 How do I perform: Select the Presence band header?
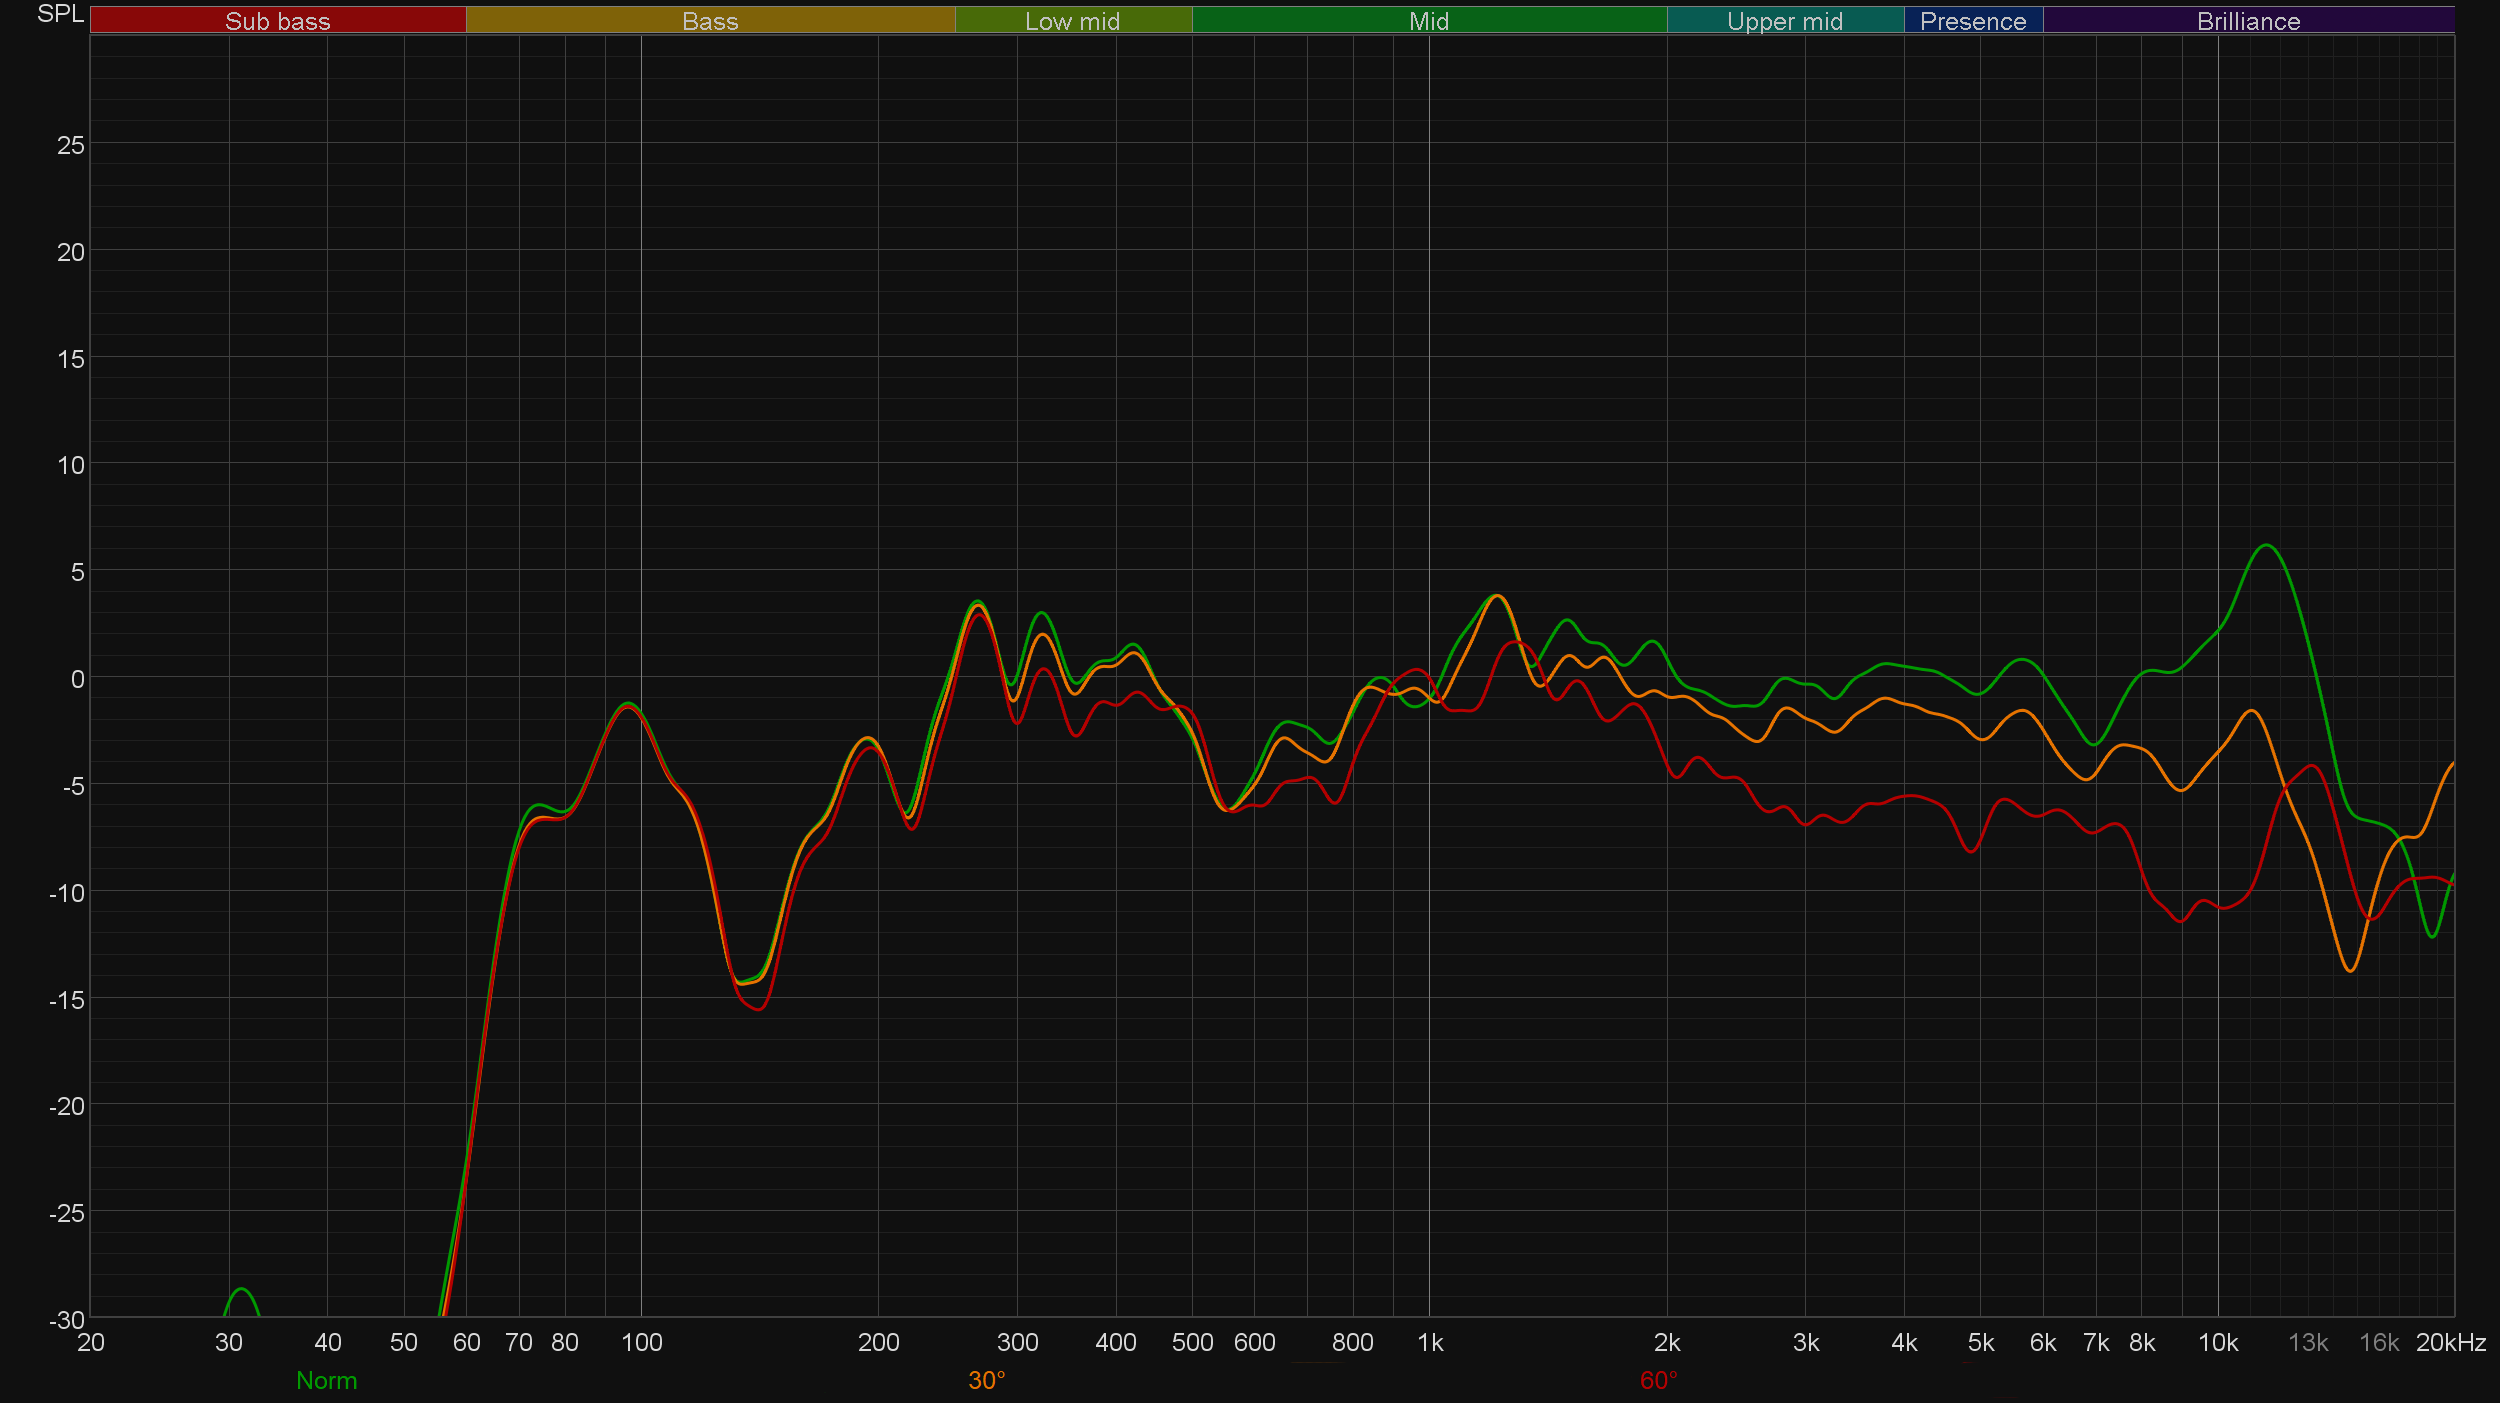(1972, 21)
